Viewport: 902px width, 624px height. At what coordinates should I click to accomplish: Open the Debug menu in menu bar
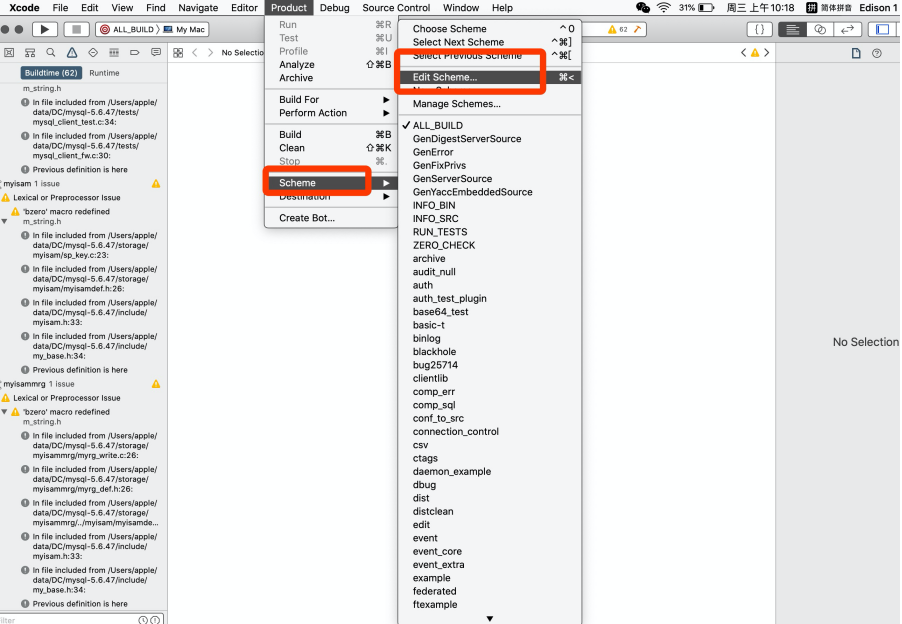tap(334, 7)
